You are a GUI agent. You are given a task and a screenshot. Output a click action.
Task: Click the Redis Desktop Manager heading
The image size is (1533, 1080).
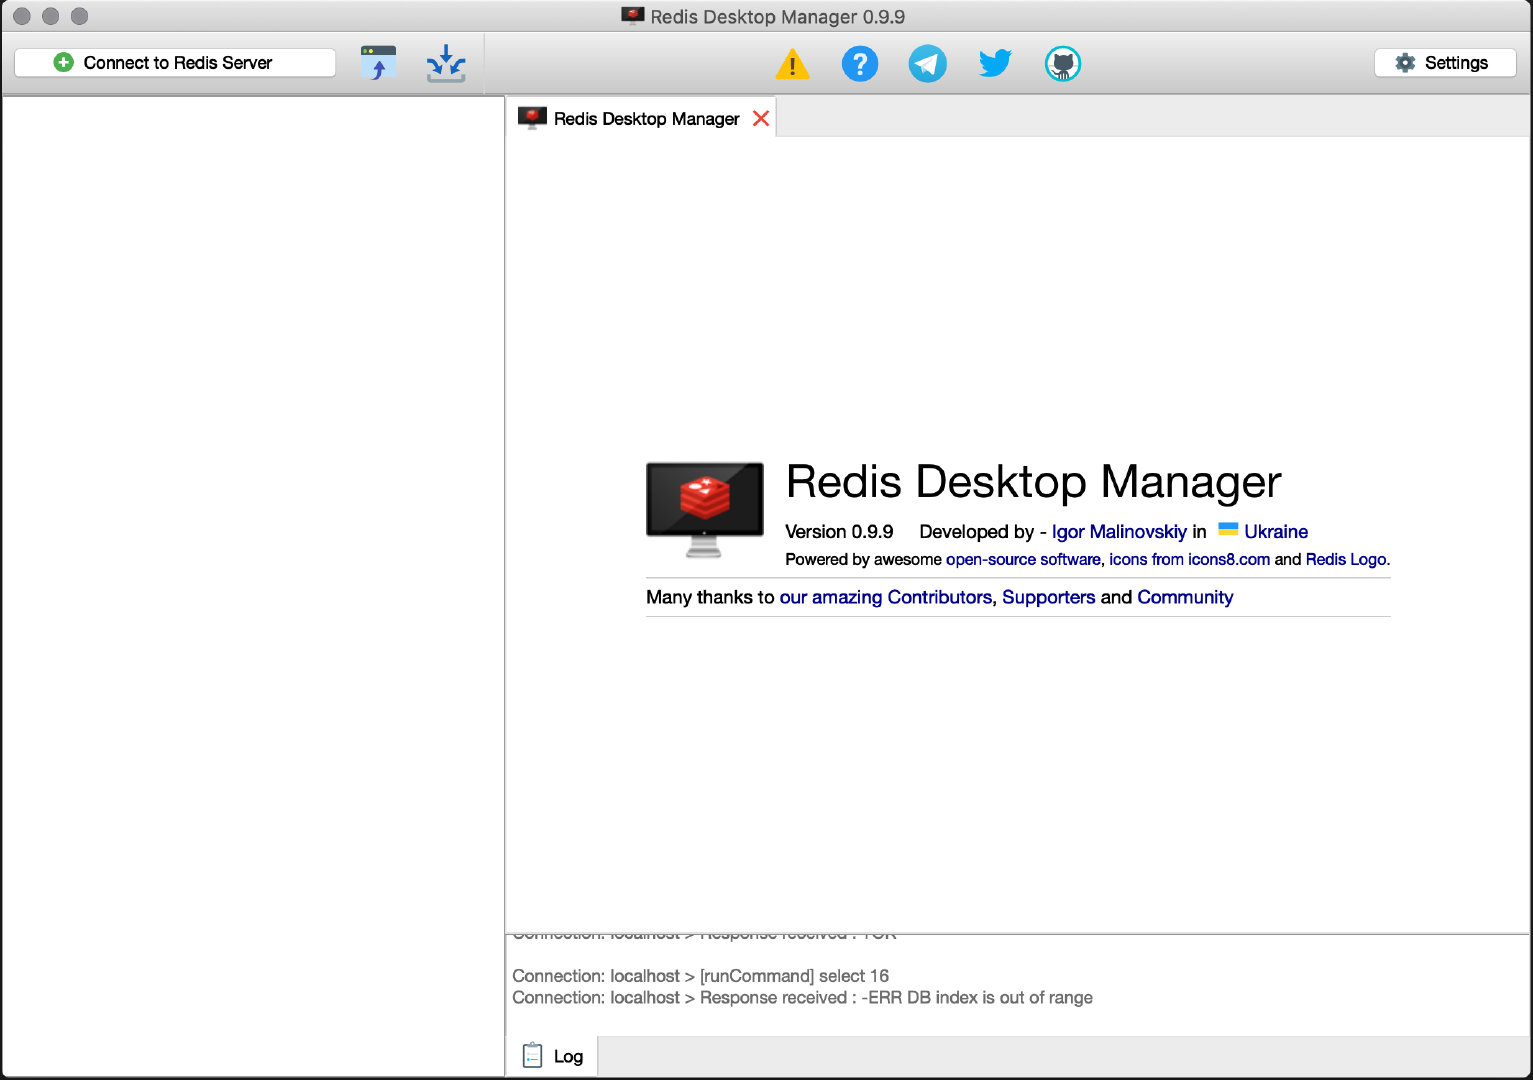(x=1033, y=482)
